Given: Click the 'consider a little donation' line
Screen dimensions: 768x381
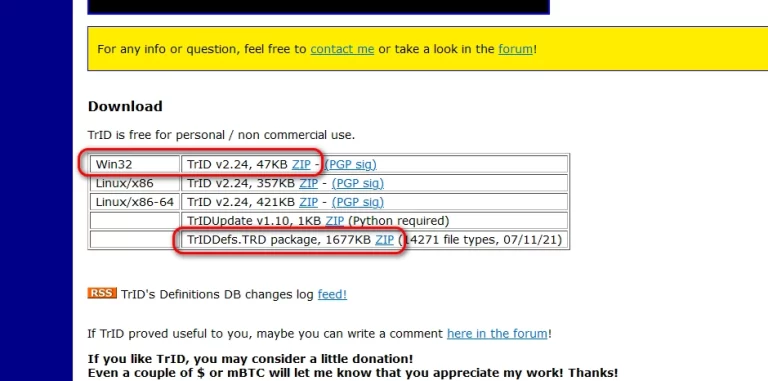Looking at the screenshot, I should (x=250, y=358).
